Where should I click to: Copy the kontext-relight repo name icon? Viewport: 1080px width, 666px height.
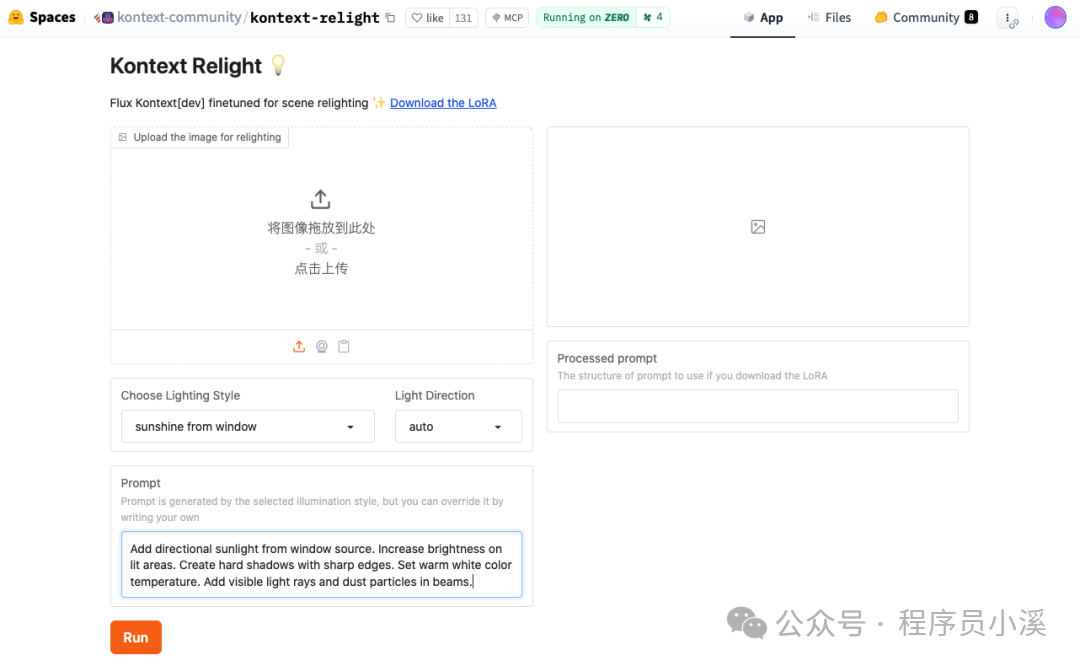(x=390, y=18)
